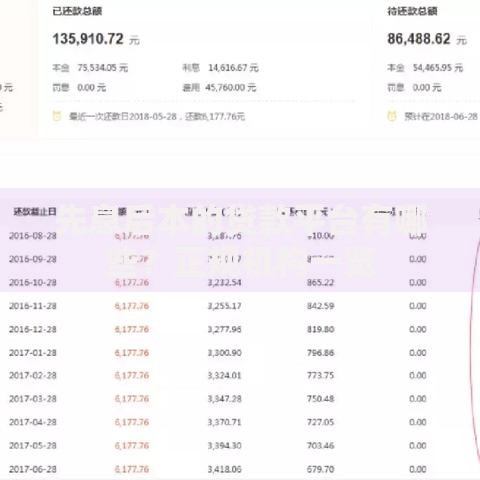Viewport: 480px width, 480px height.
Task: Select the date cell 2017-06-28
Action: tap(33, 469)
